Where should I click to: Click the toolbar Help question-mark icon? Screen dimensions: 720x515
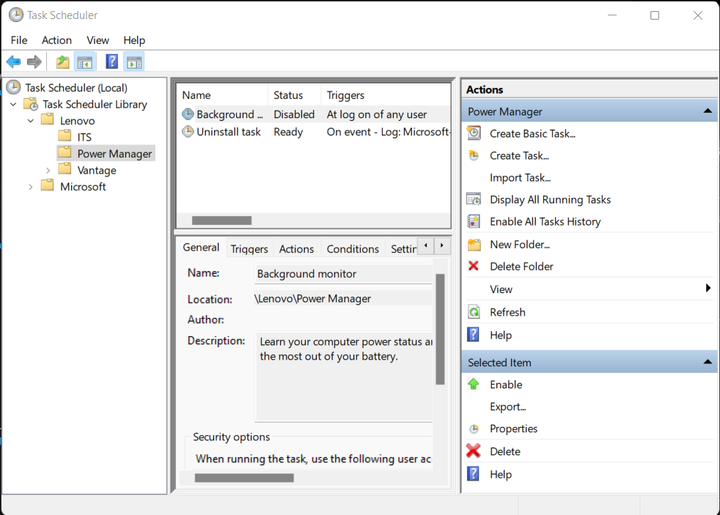point(112,62)
